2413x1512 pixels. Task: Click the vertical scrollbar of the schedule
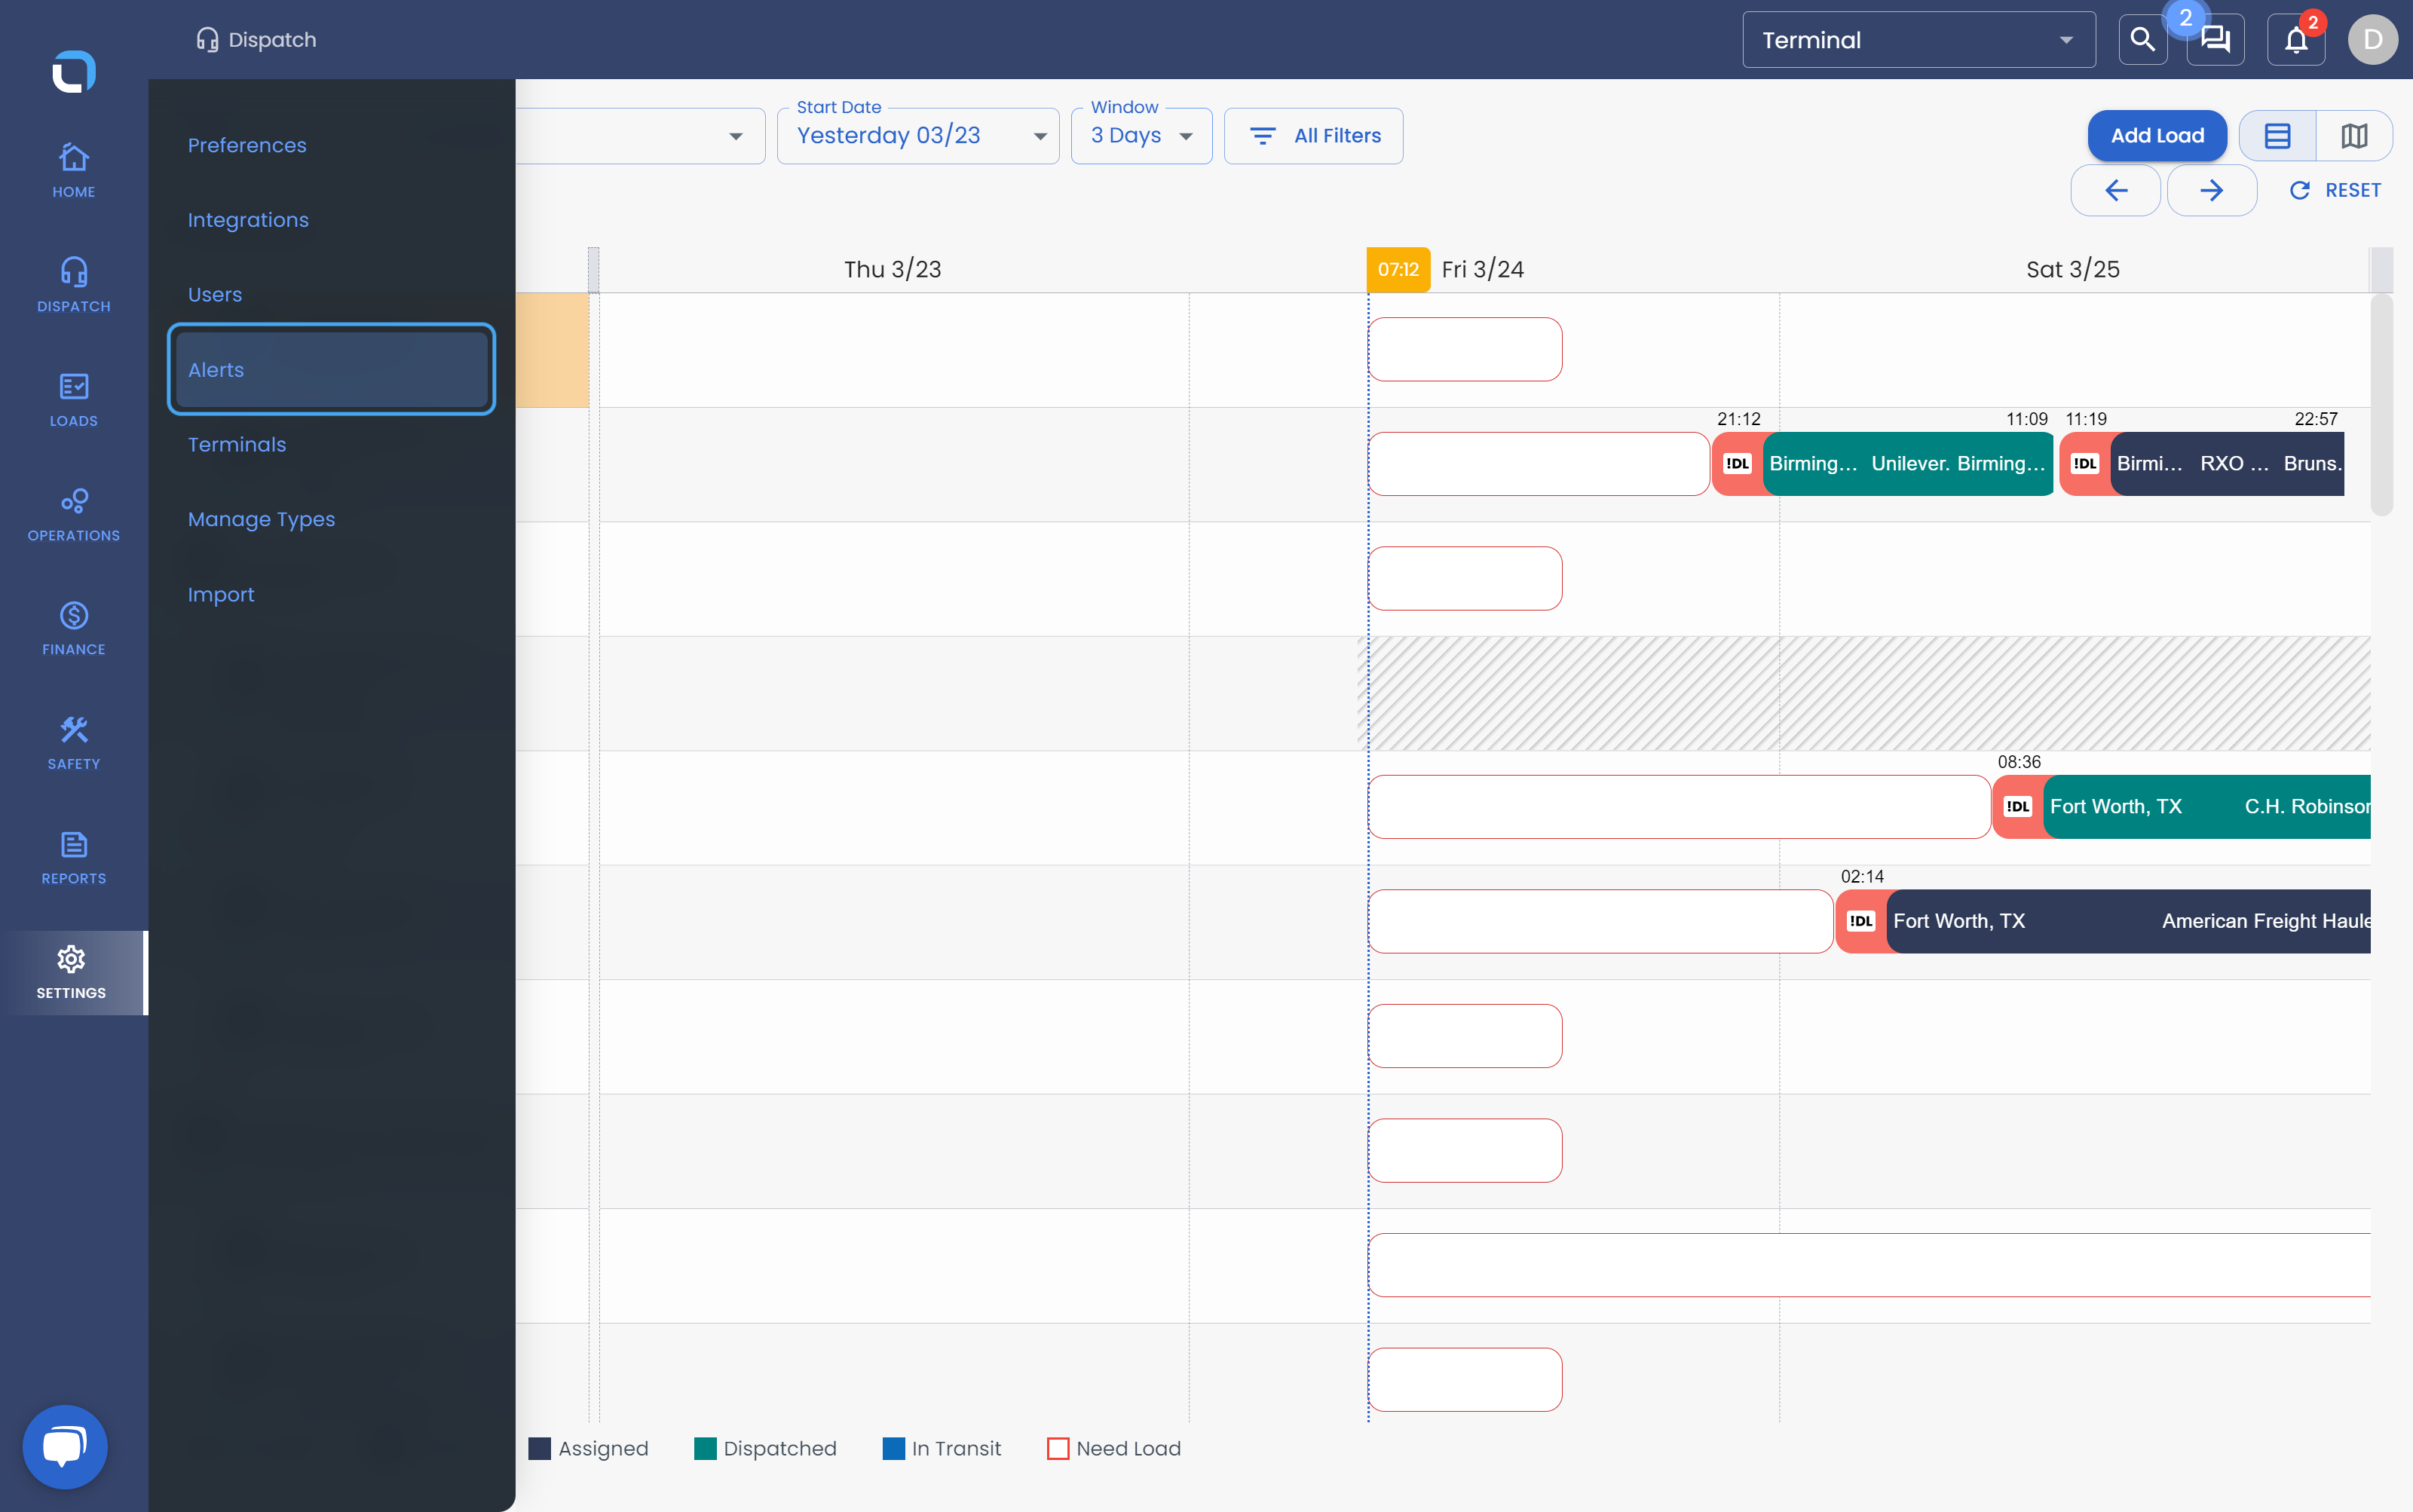[2382, 404]
